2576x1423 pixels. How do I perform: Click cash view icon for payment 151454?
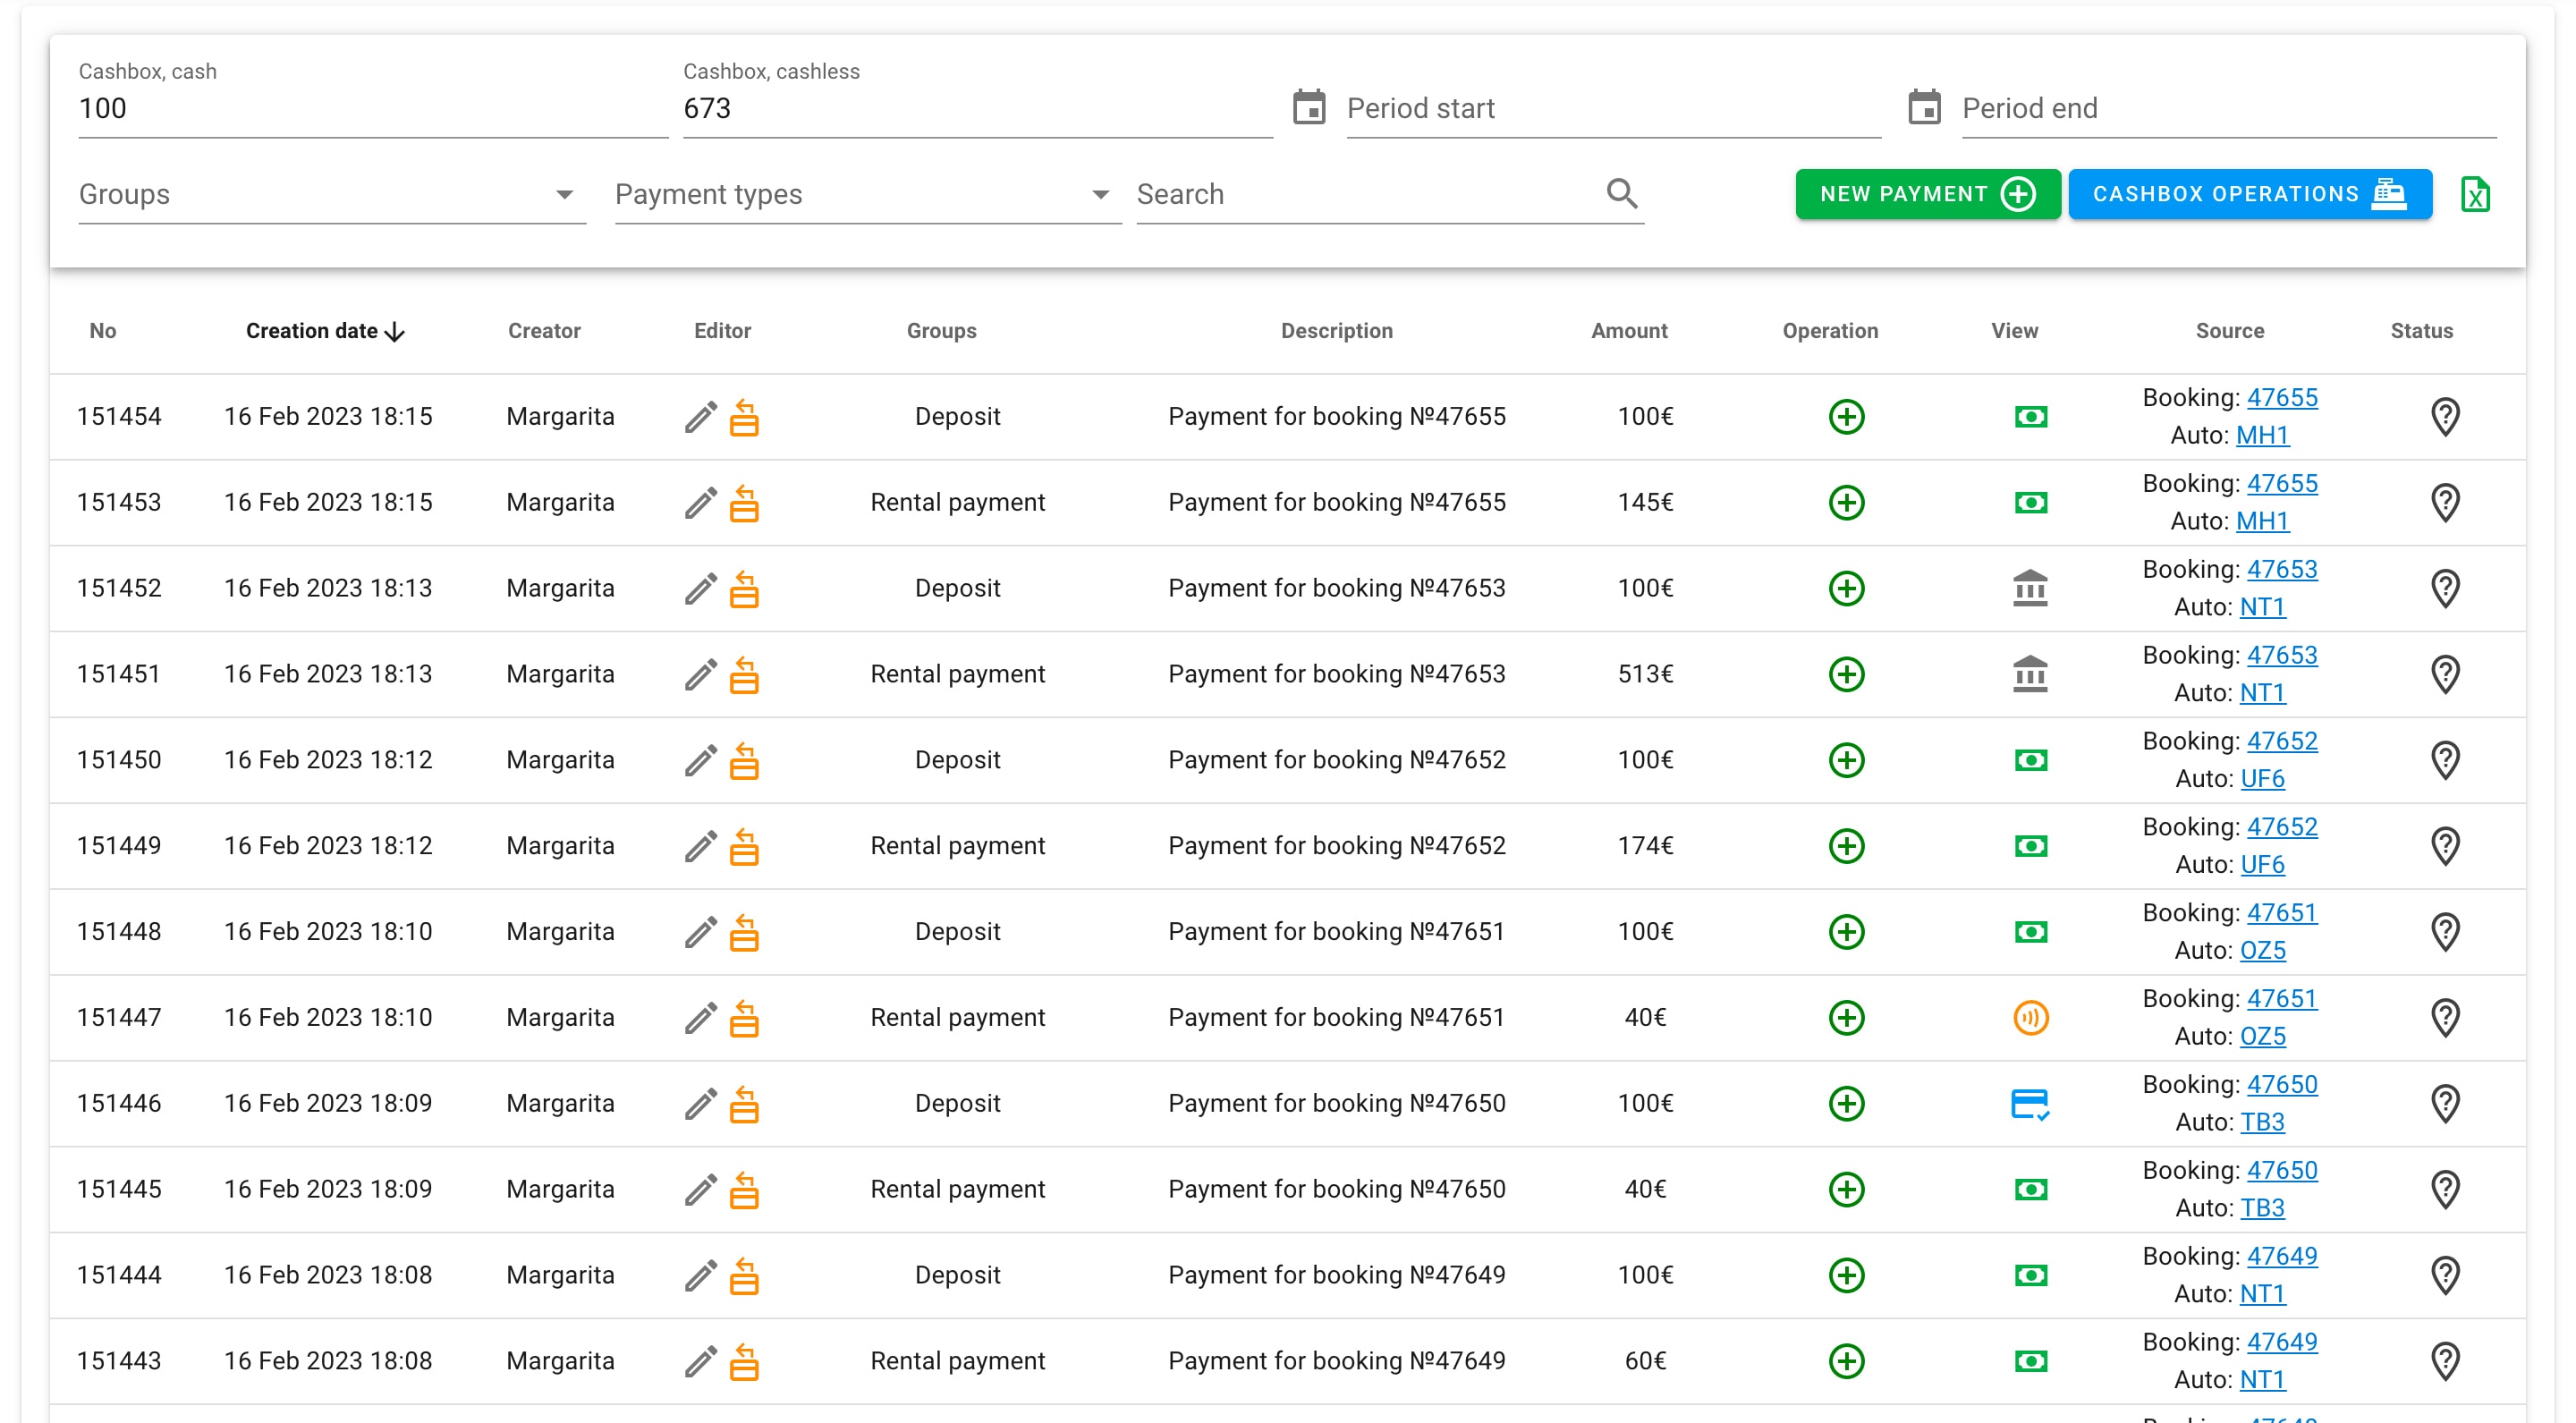pyautogui.click(x=2030, y=417)
